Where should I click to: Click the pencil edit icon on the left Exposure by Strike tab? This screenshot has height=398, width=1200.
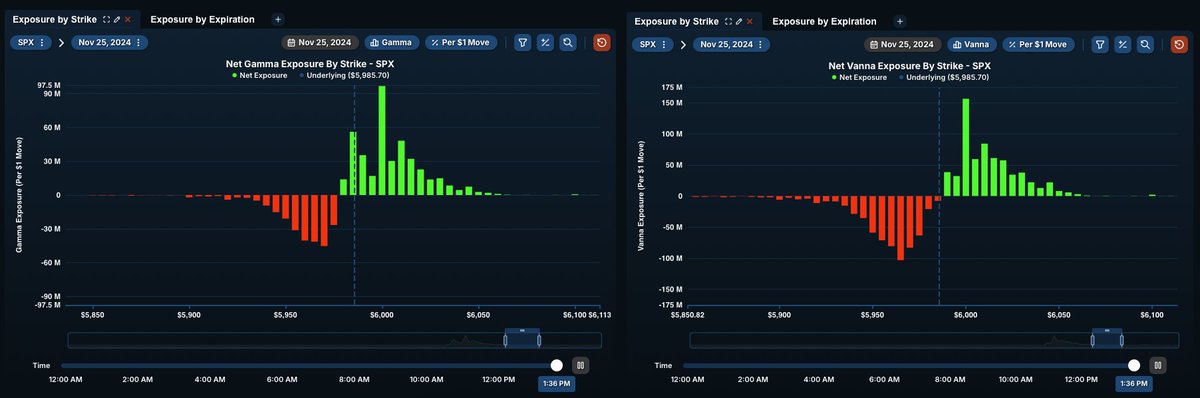tap(117, 19)
